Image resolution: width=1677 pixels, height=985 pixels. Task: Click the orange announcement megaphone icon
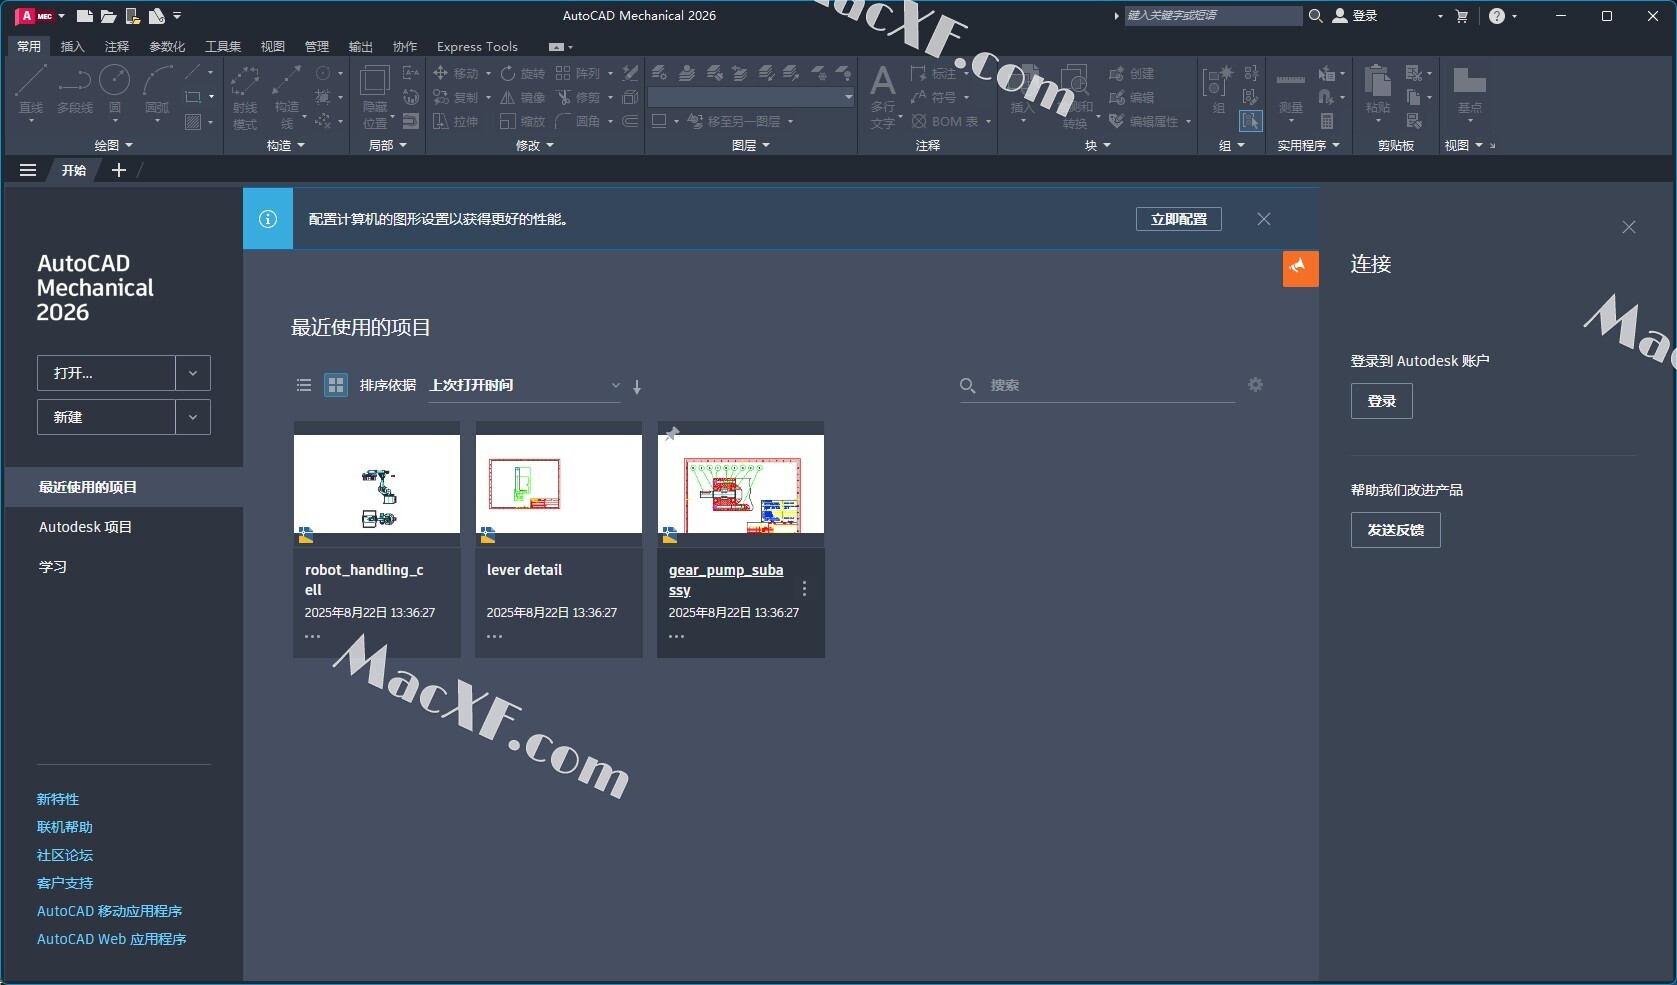tap(1300, 268)
